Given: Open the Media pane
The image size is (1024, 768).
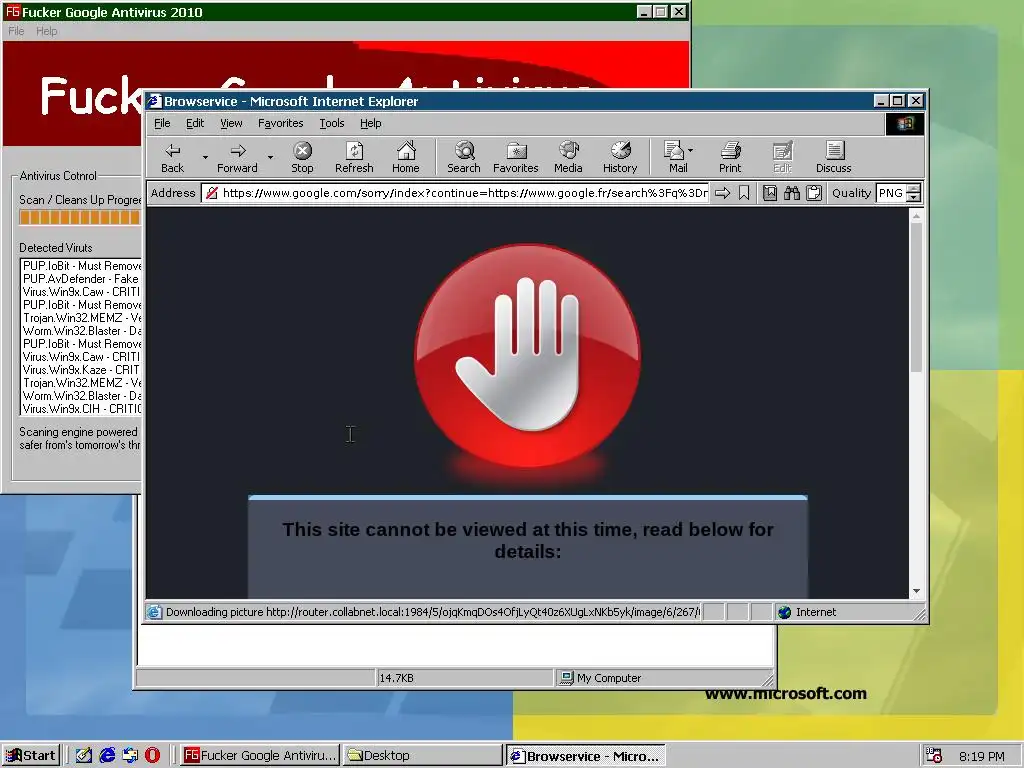Looking at the screenshot, I should 568,157.
